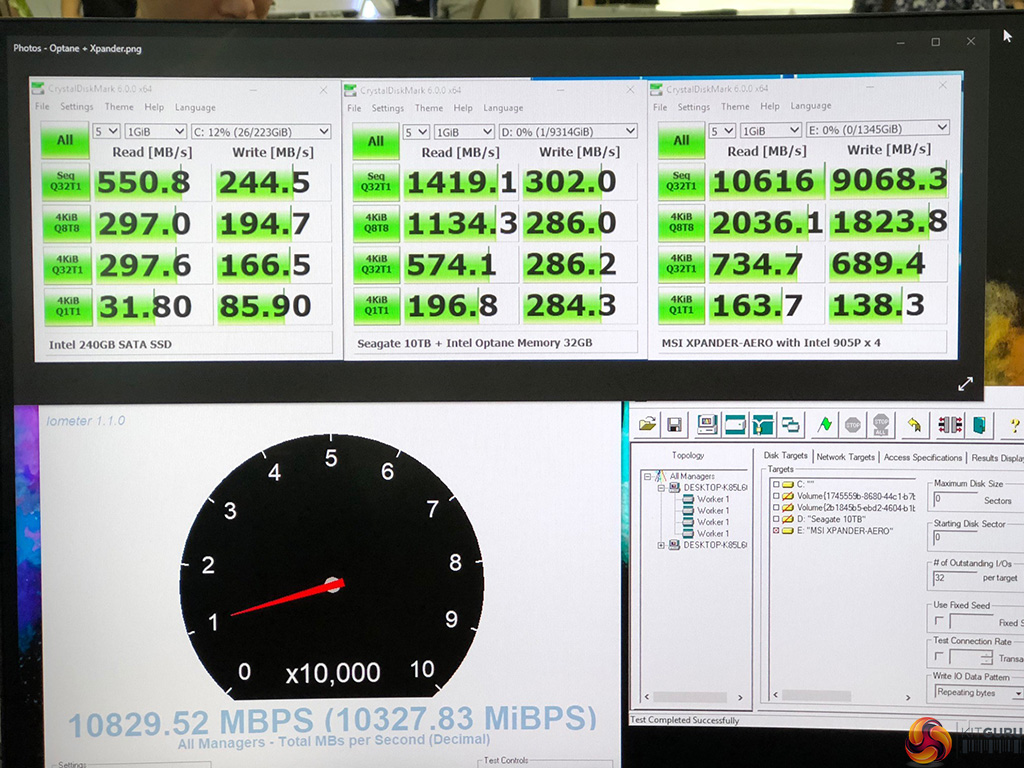The image size is (1024, 768).
Task: Click the Targets list horizontal scrollbar
Action: point(842,696)
